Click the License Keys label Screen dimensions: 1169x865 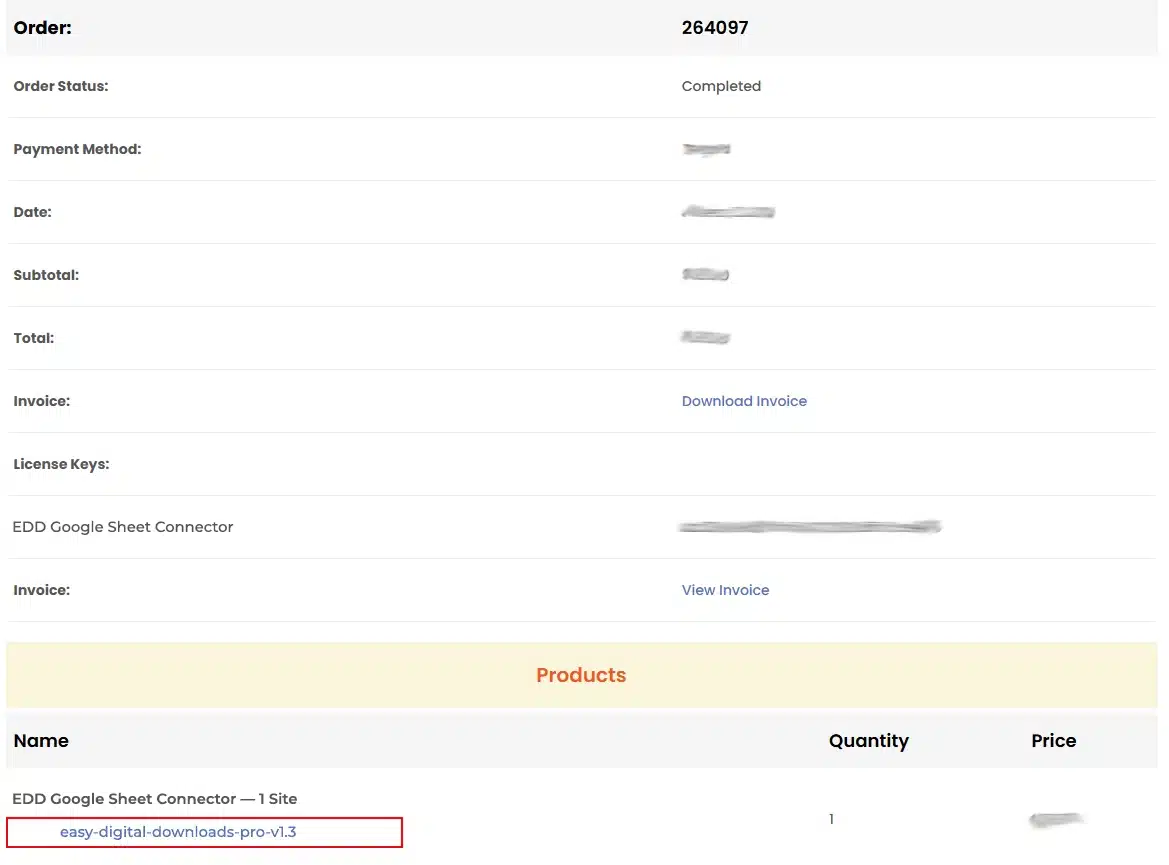(61, 464)
